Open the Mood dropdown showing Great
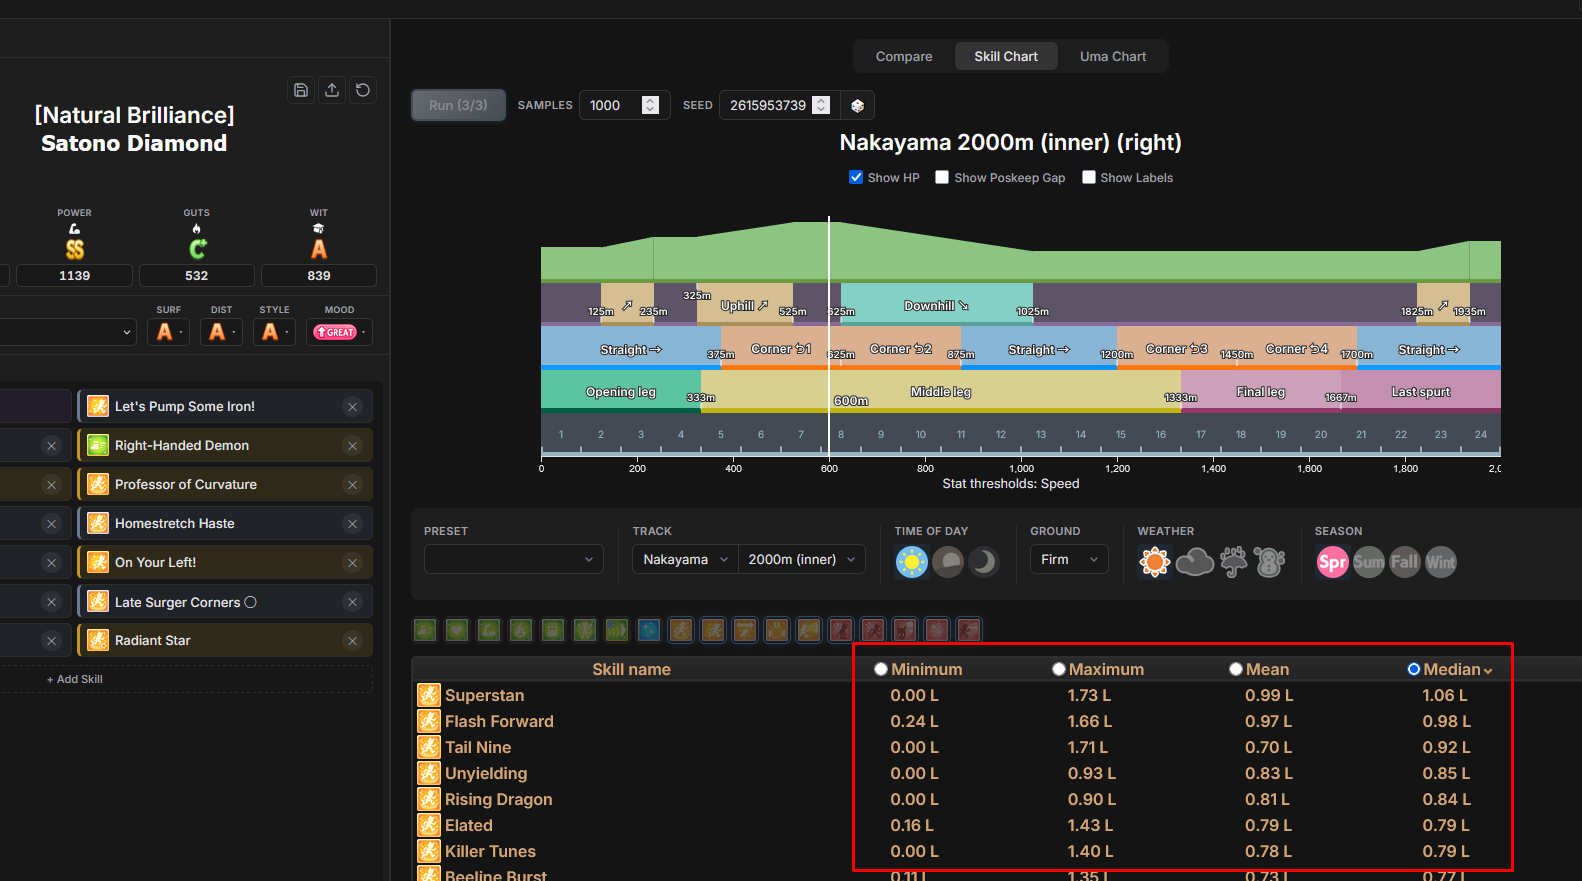 pyautogui.click(x=340, y=332)
